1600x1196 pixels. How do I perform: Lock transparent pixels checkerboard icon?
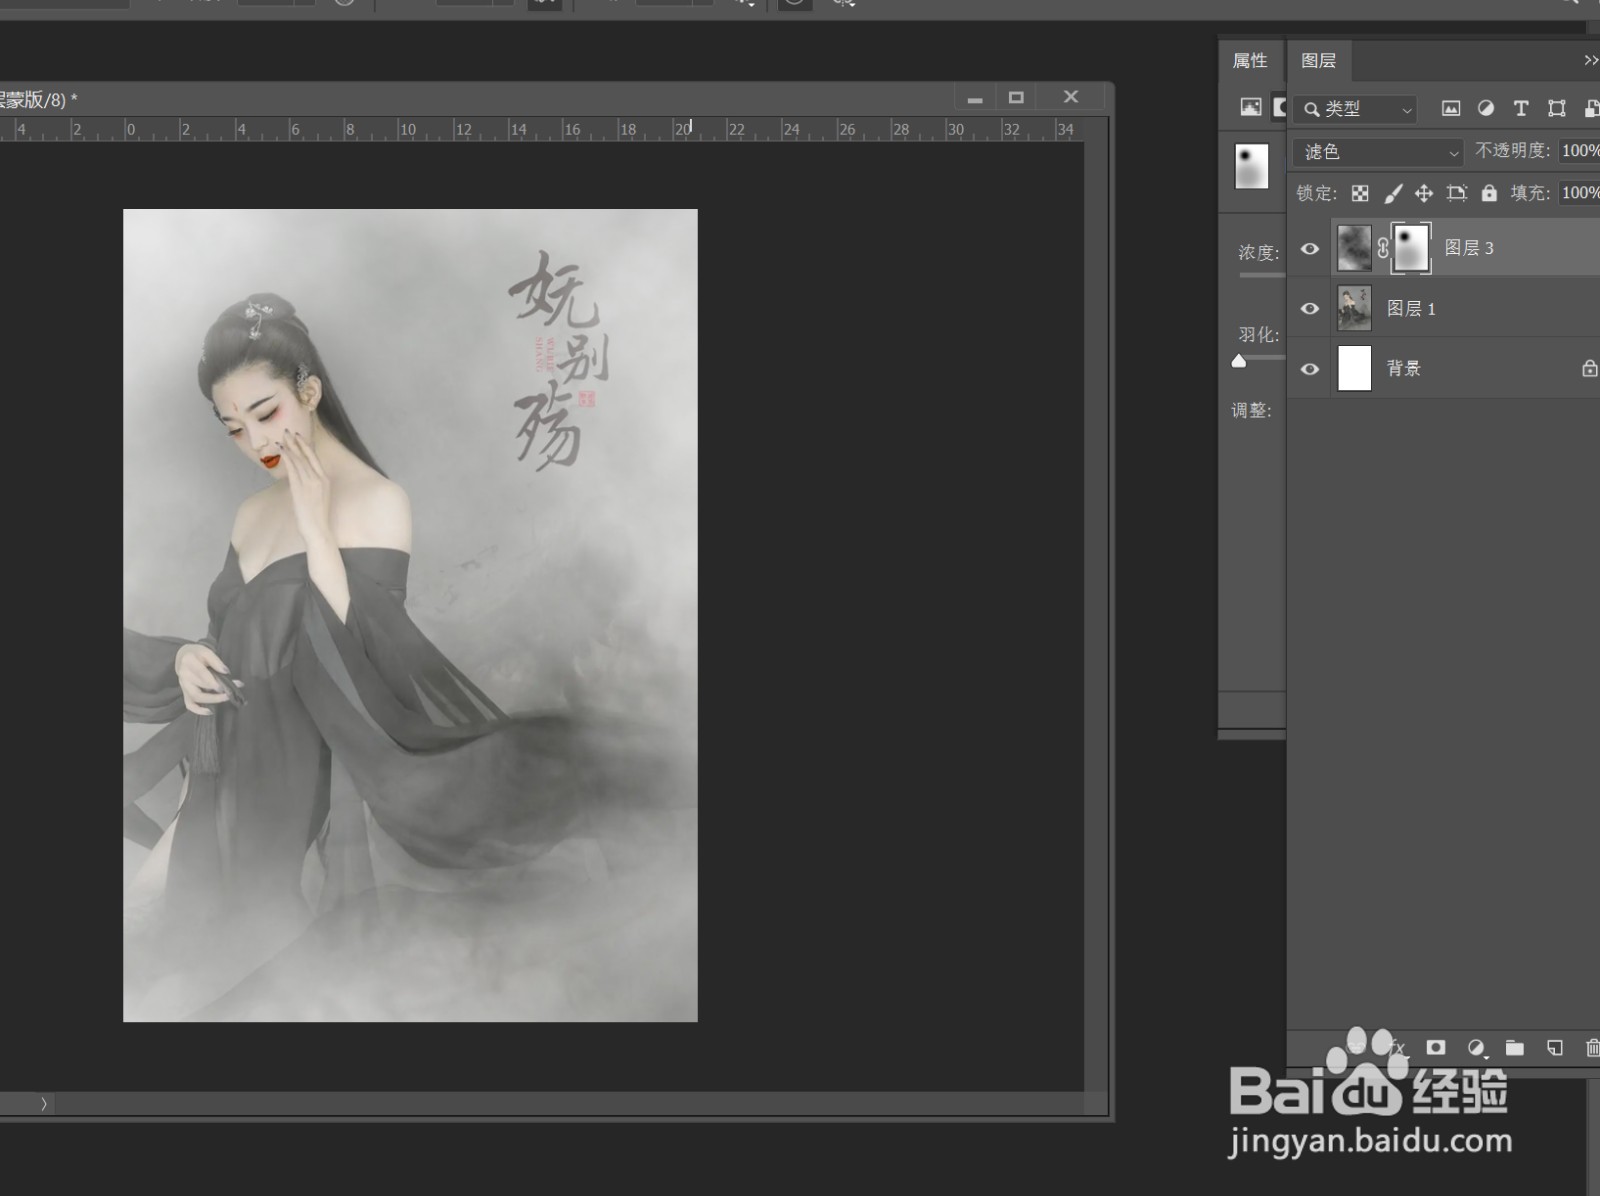(x=1360, y=193)
